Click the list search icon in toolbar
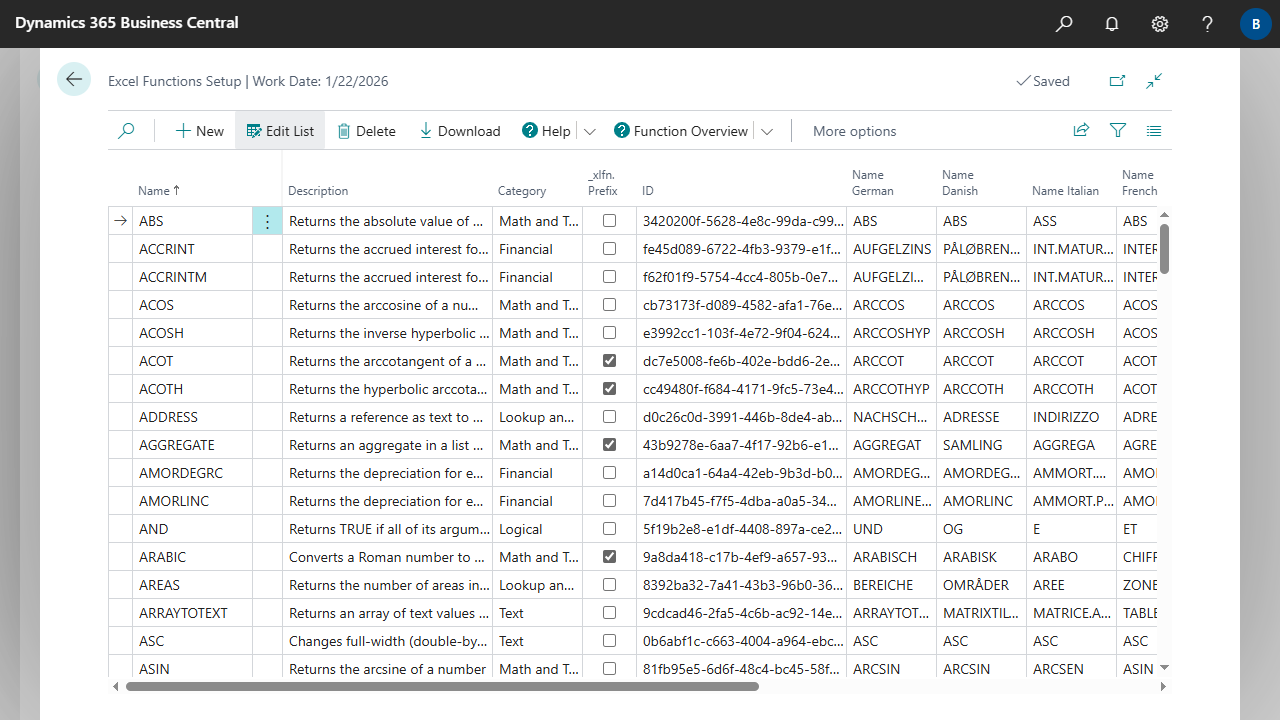 click(x=126, y=131)
